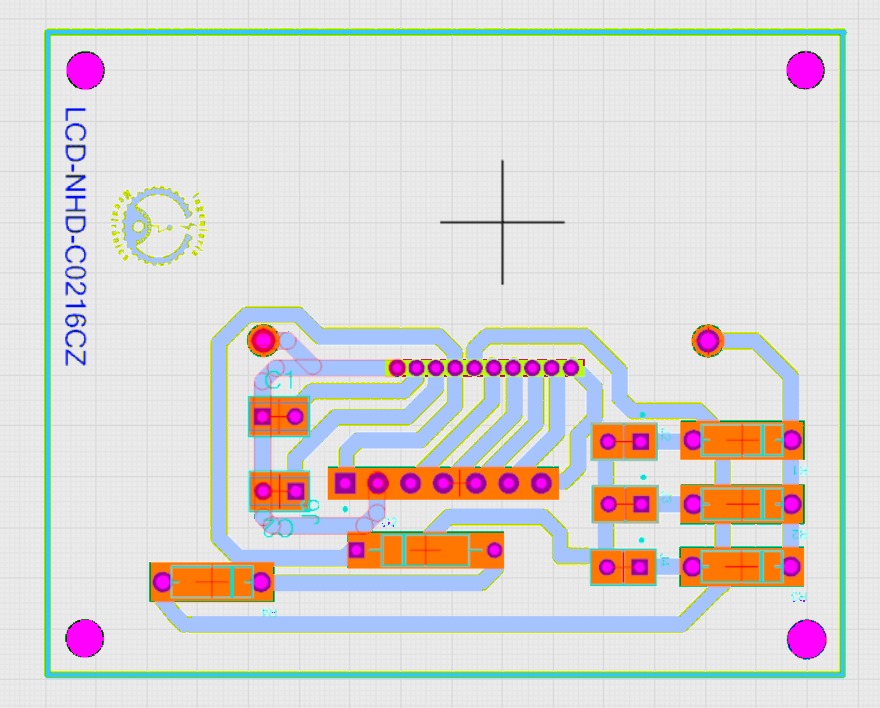Click the bottom-left corner mounting hole
Viewport: 880px width, 708px height.
tap(85, 638)
